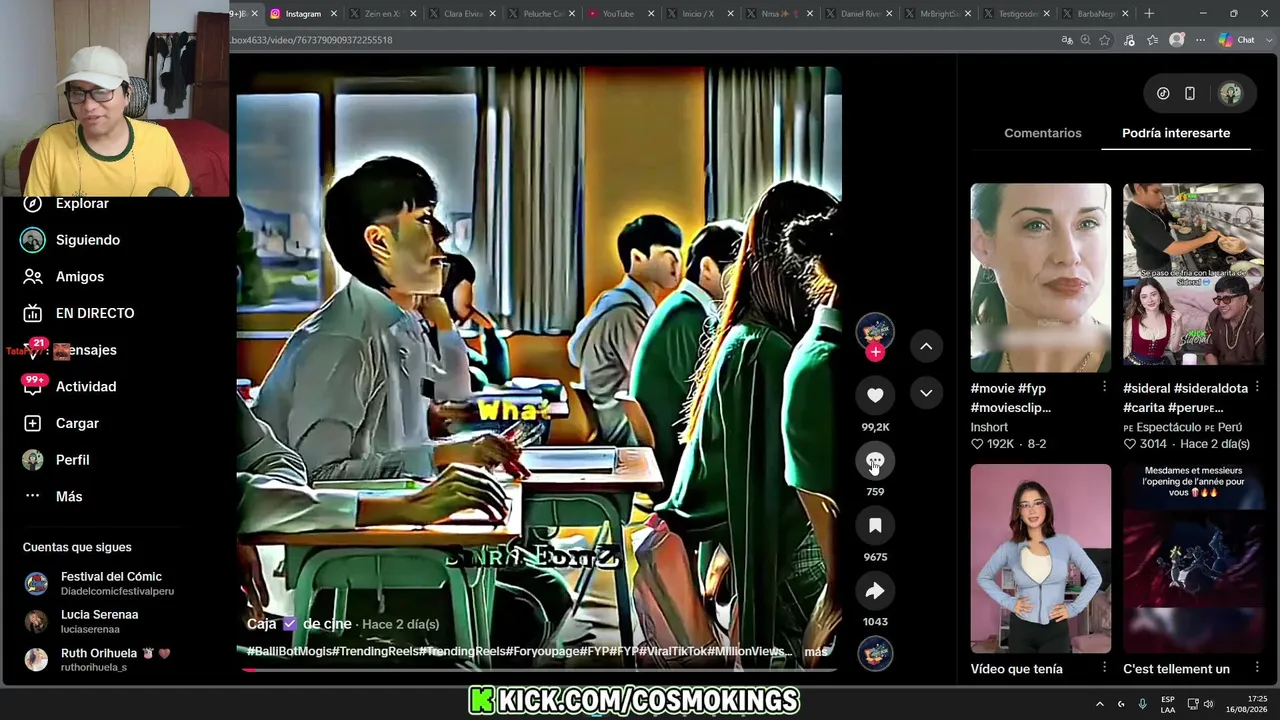Screen dimensions: 1280x720
Task: Share the video using the arrow icon
Action: click(875, 591)
